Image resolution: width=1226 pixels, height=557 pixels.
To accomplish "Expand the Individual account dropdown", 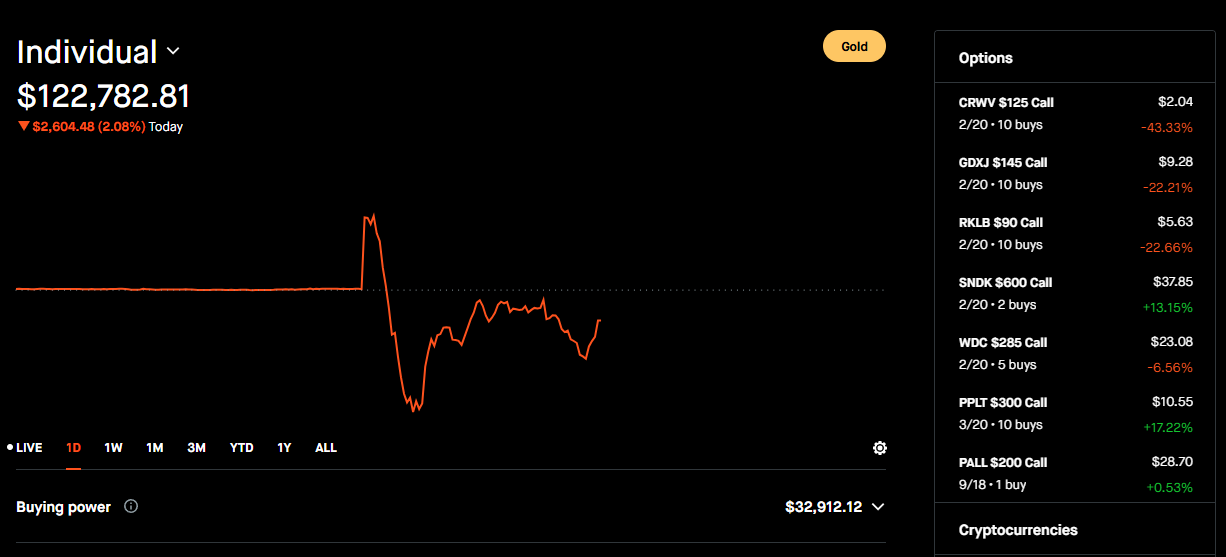I will click(x=172, y=51).
